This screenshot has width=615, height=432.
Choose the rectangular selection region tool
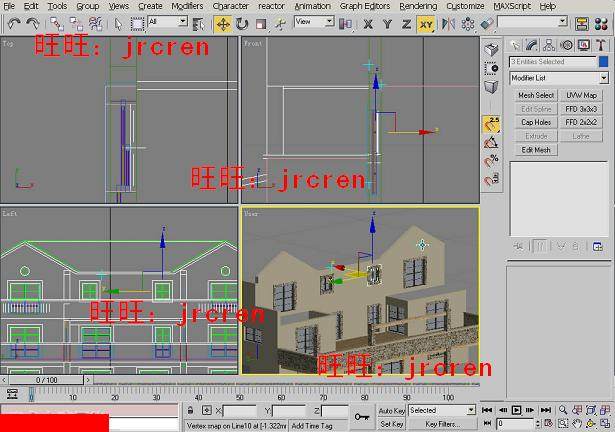click(137, 24)
